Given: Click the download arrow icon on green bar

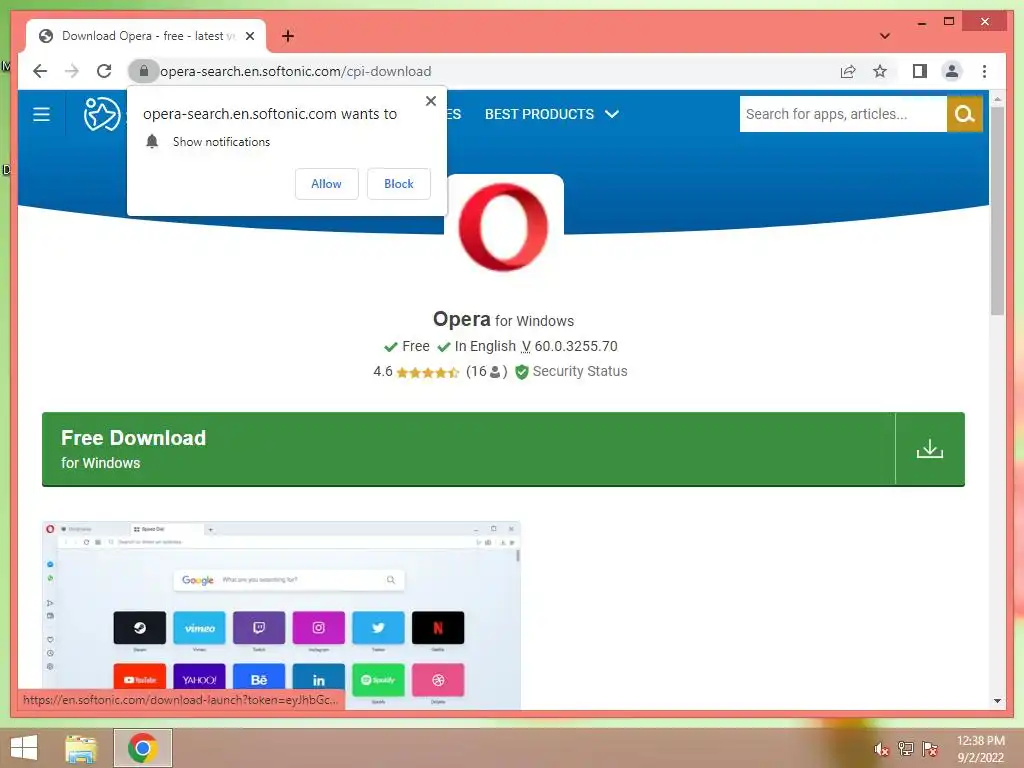Looking at the screenshot, I should point(930,449).
